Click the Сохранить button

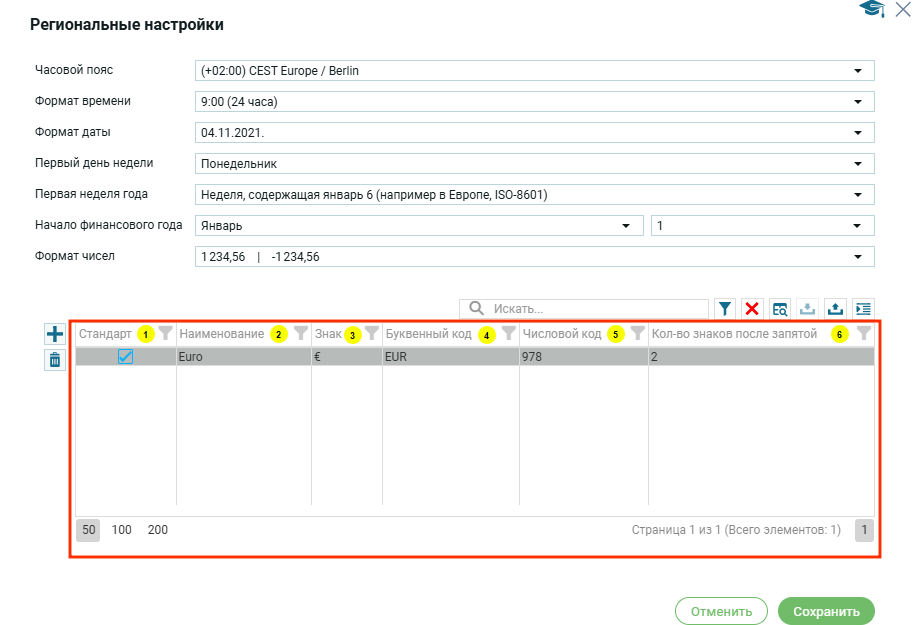pyautogui.click(x=826, y=611)
